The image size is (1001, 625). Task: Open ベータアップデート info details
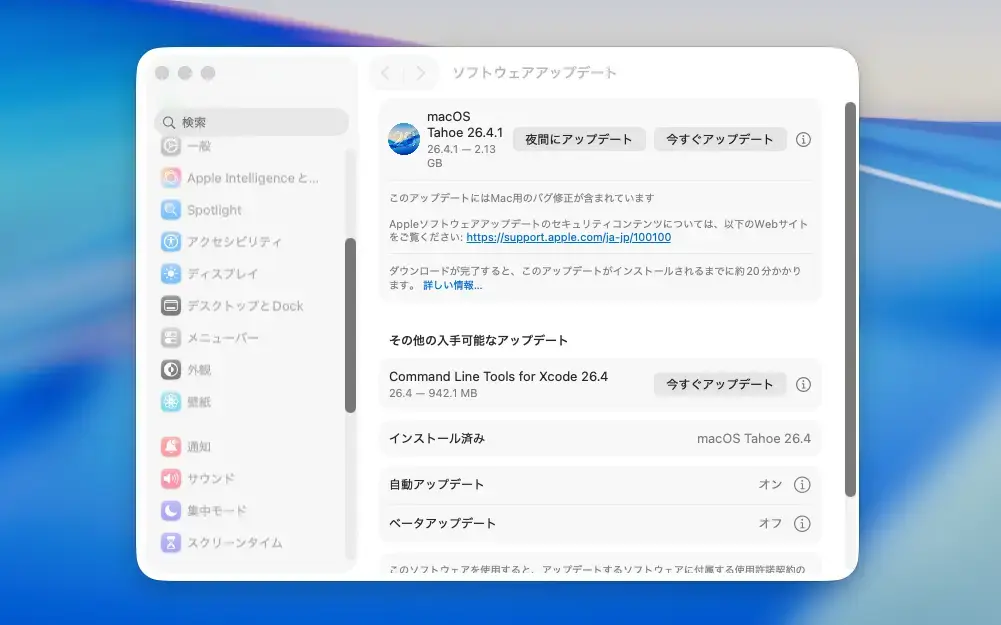(x=802, y=523)
